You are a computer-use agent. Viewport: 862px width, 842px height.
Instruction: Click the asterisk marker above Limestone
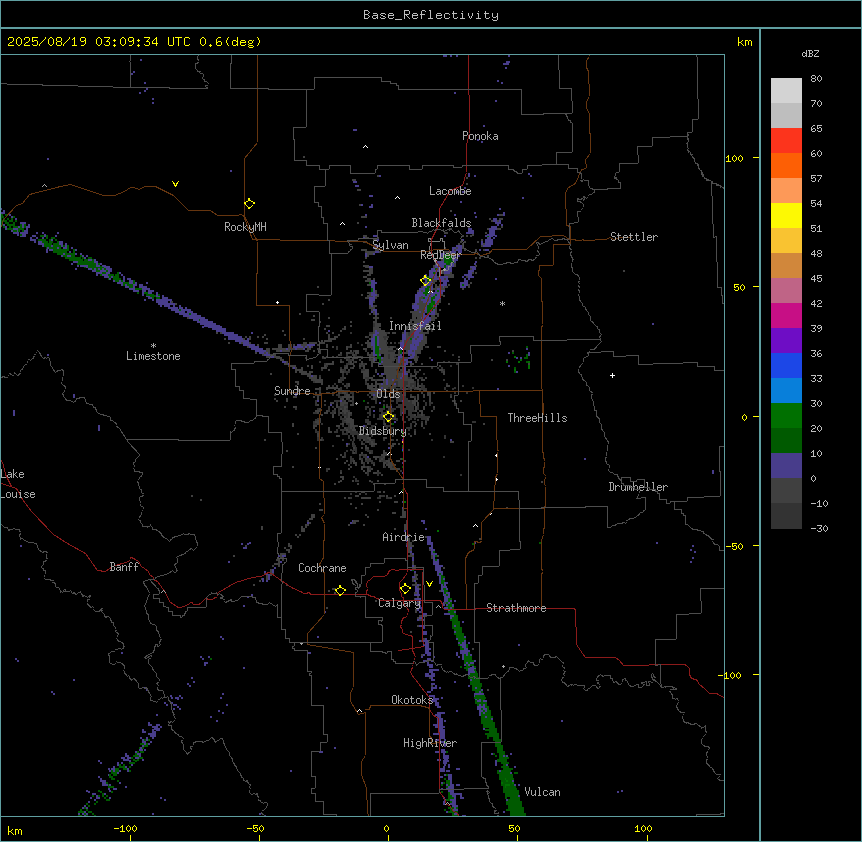[153, 346]
